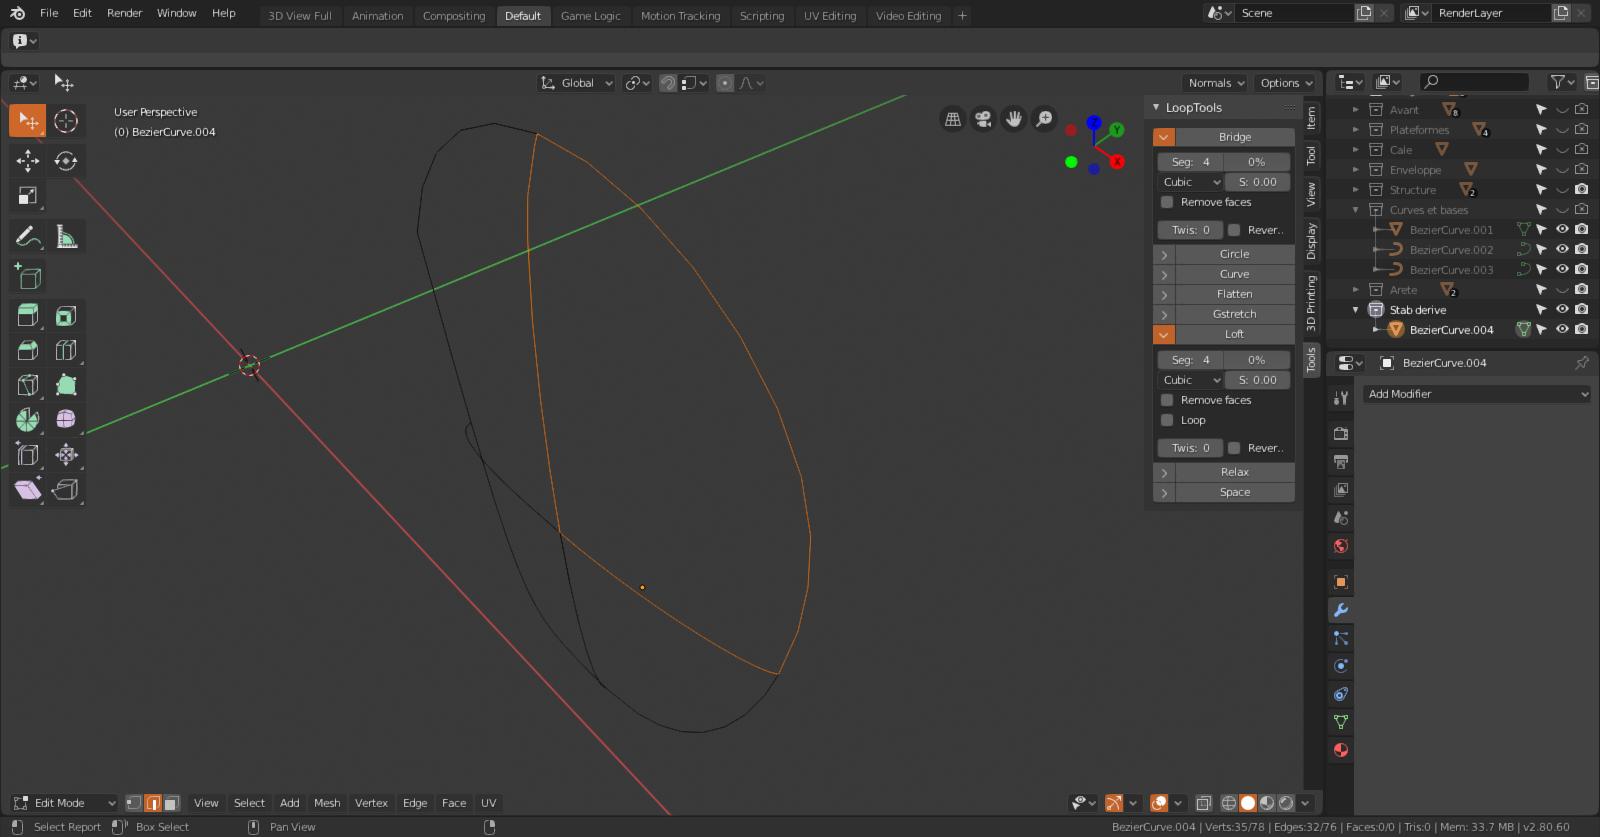The height and width of the screenshot is (837, 1600).
Task: Click the Seg: 4 field under Bridge
Action: click(x=1191, y=162)
